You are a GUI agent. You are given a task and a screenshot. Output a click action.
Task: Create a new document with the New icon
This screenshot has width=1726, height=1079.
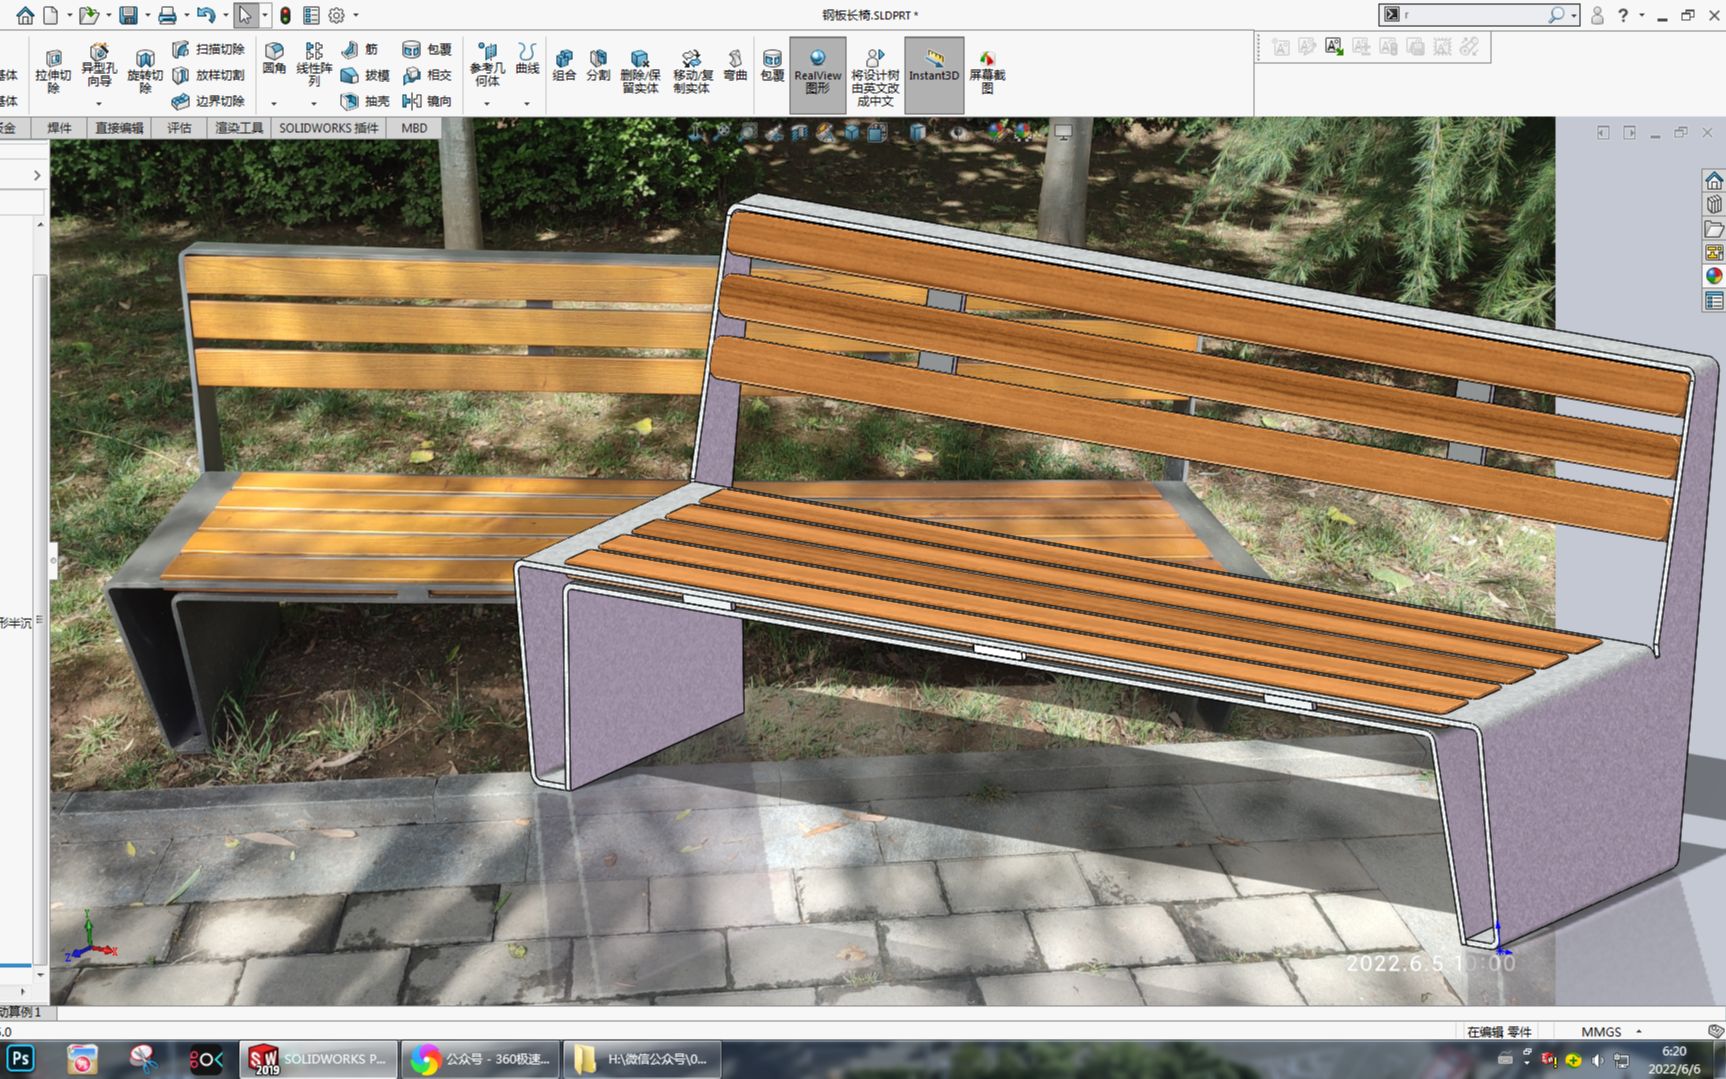(x=50, y=15)
